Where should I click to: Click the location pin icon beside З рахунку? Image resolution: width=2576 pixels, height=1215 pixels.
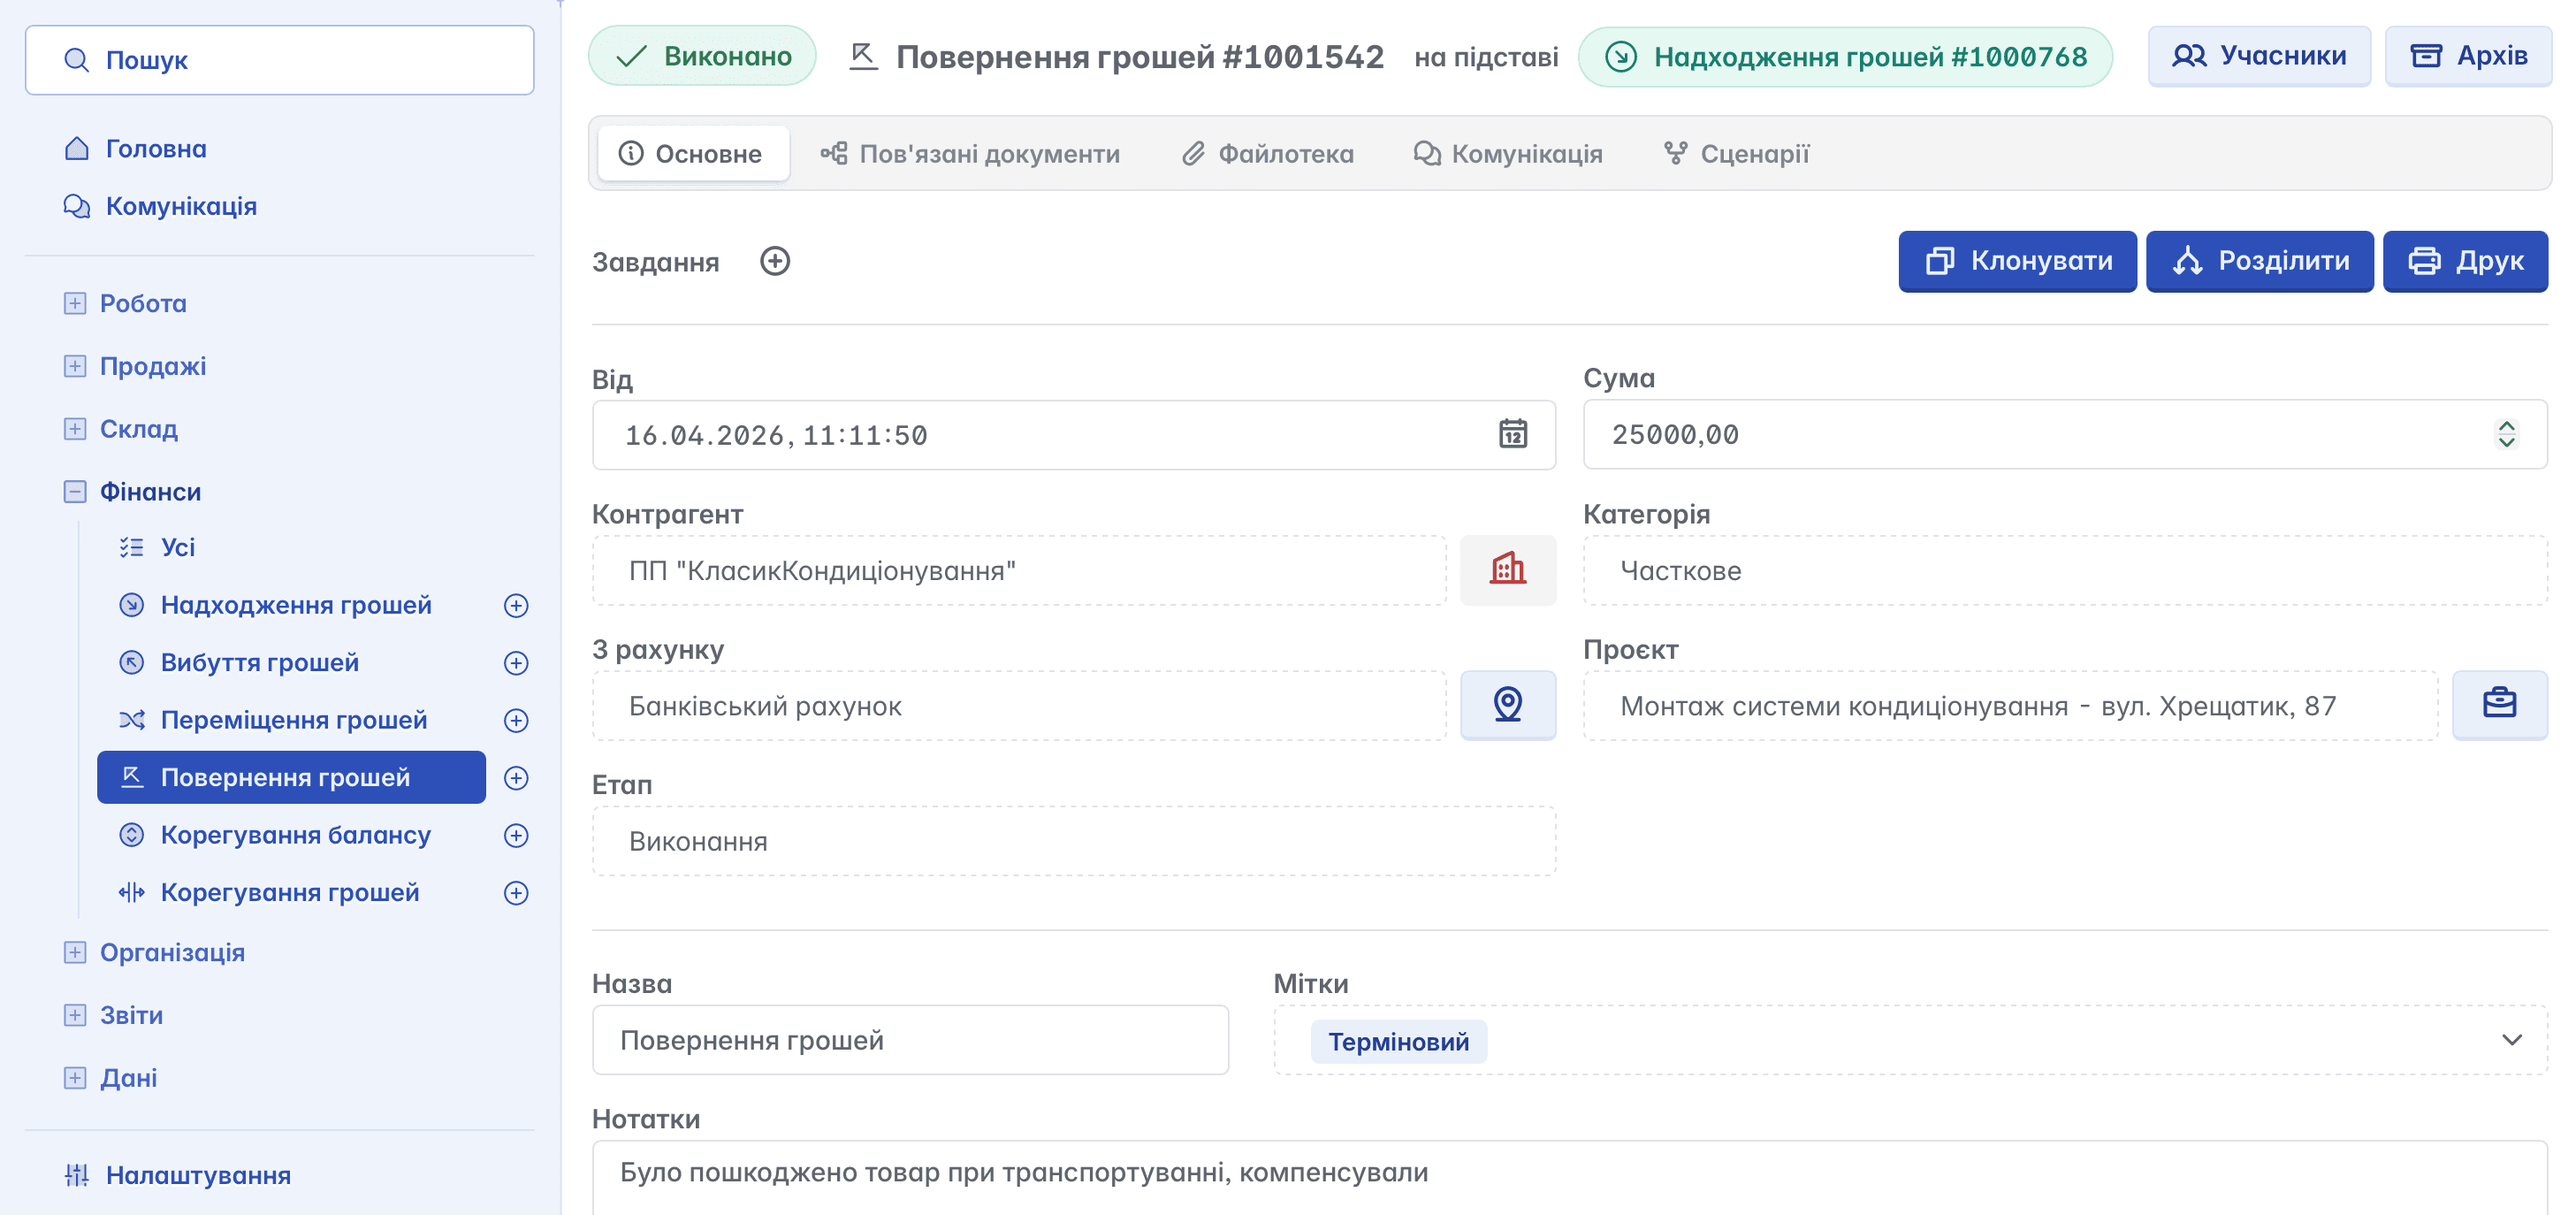(x=1507, y=705)
